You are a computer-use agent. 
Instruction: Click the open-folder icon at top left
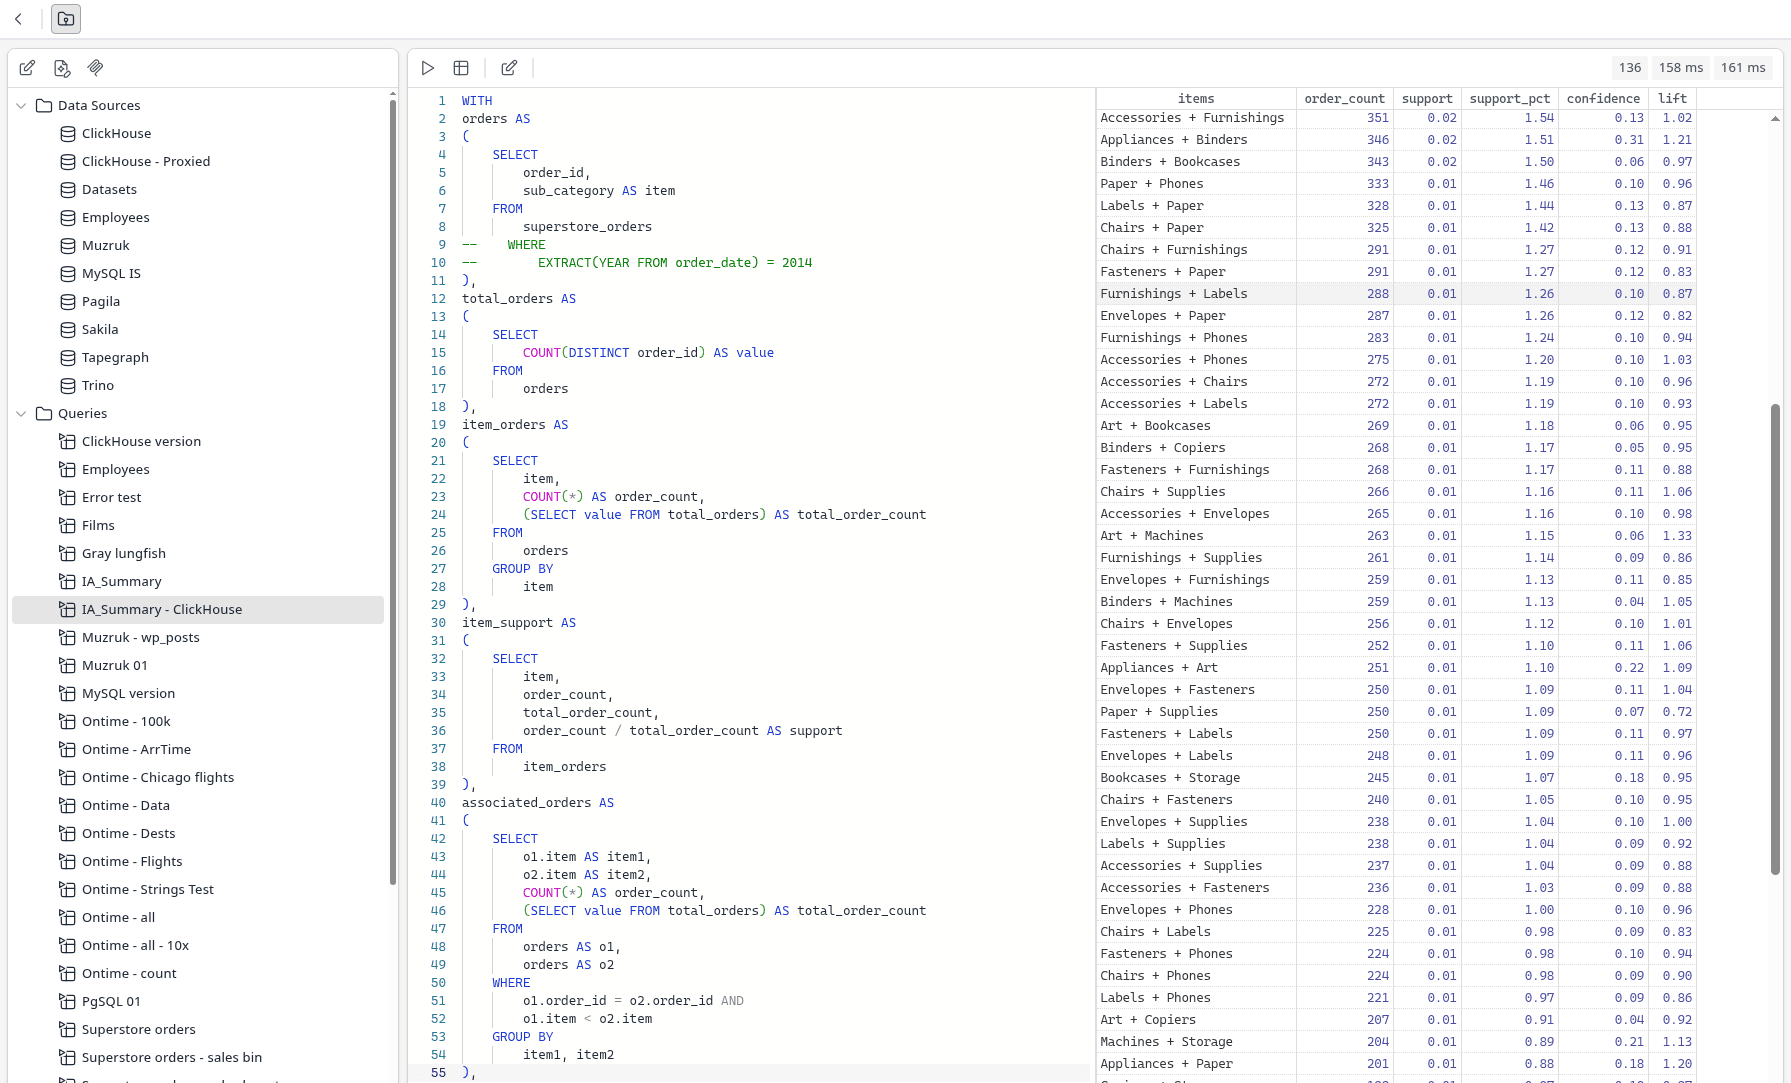tap(65, 18)
